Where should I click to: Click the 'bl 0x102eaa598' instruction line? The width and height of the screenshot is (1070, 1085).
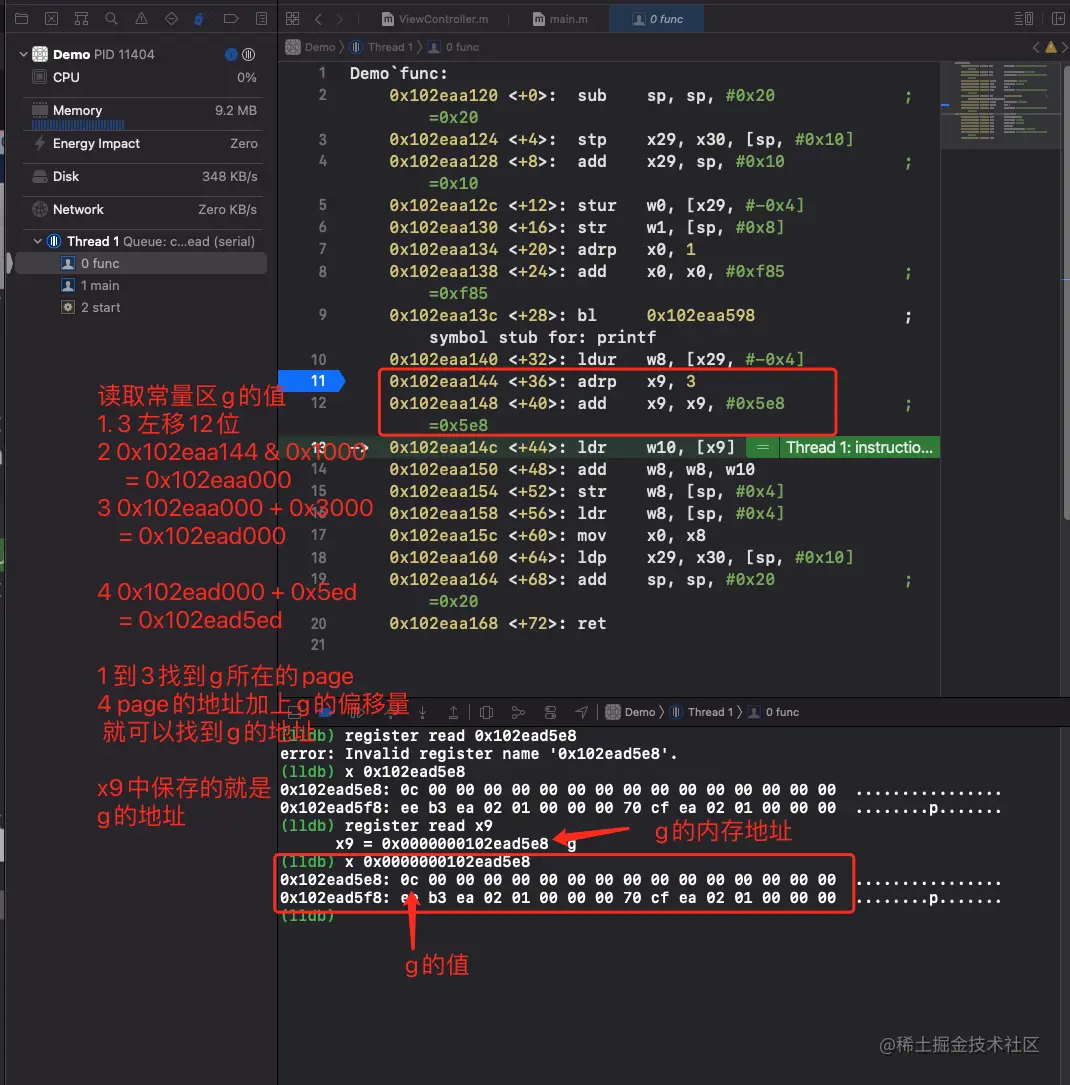[572, 315]
